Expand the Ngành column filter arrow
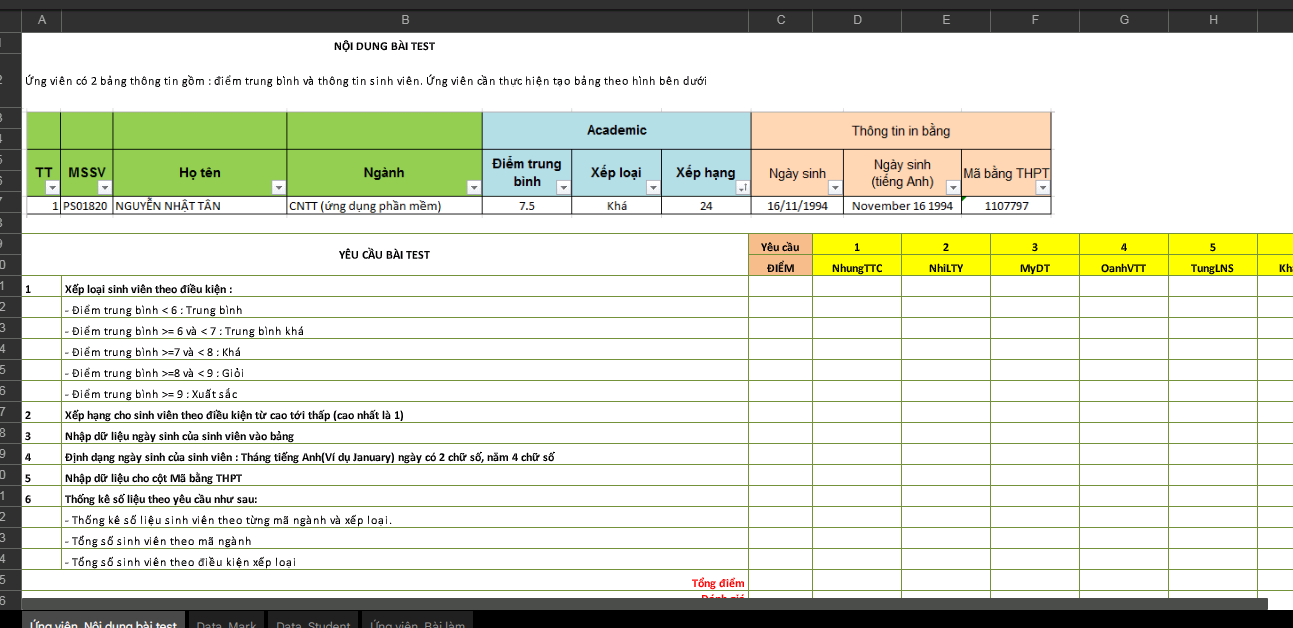This screenshot has height=628, width=1293. point(473,188)
